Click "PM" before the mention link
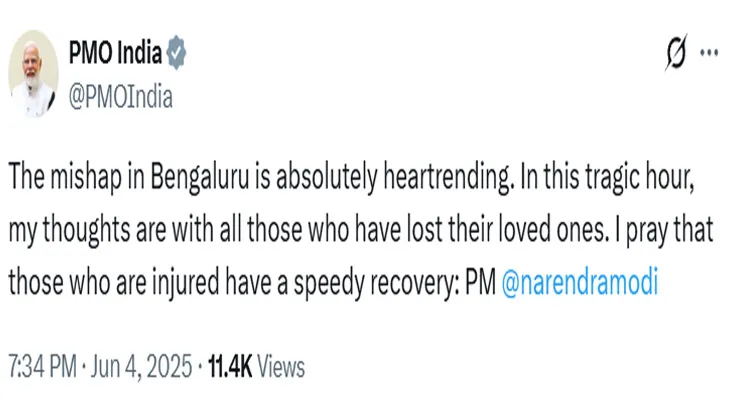 click(480, 282)
